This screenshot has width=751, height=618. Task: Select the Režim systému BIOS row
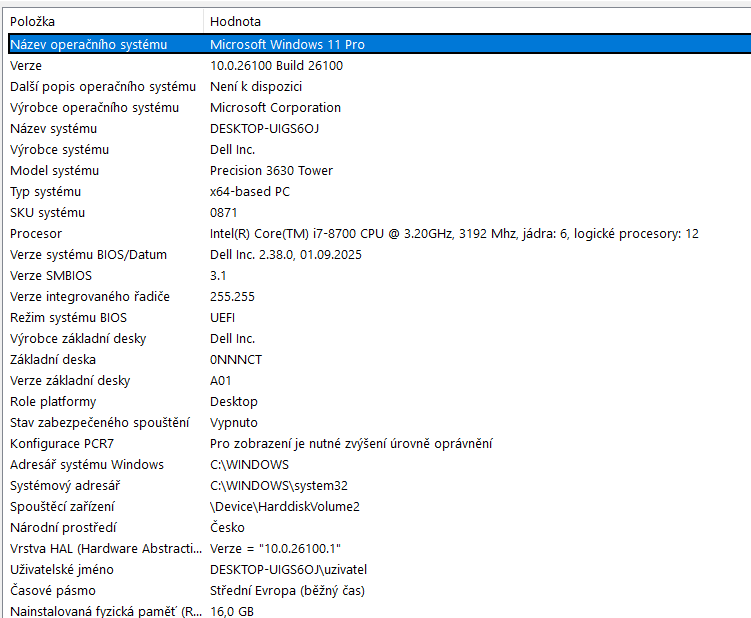379,318
